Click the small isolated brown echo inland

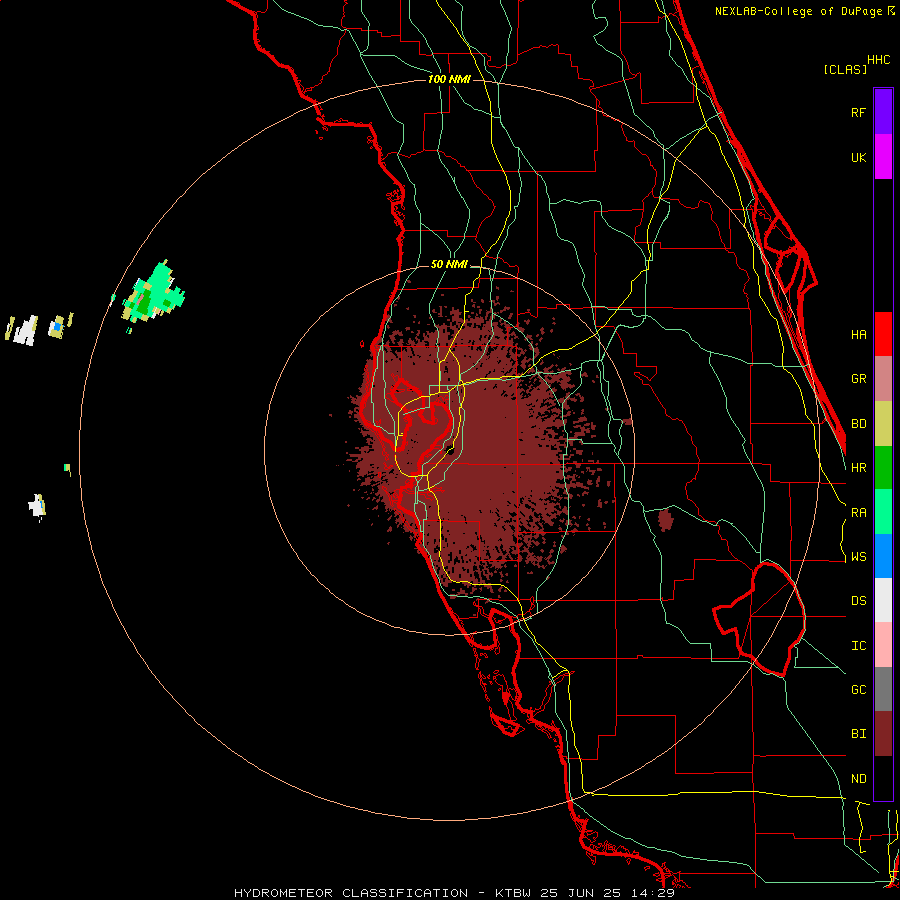coord(665,520)
